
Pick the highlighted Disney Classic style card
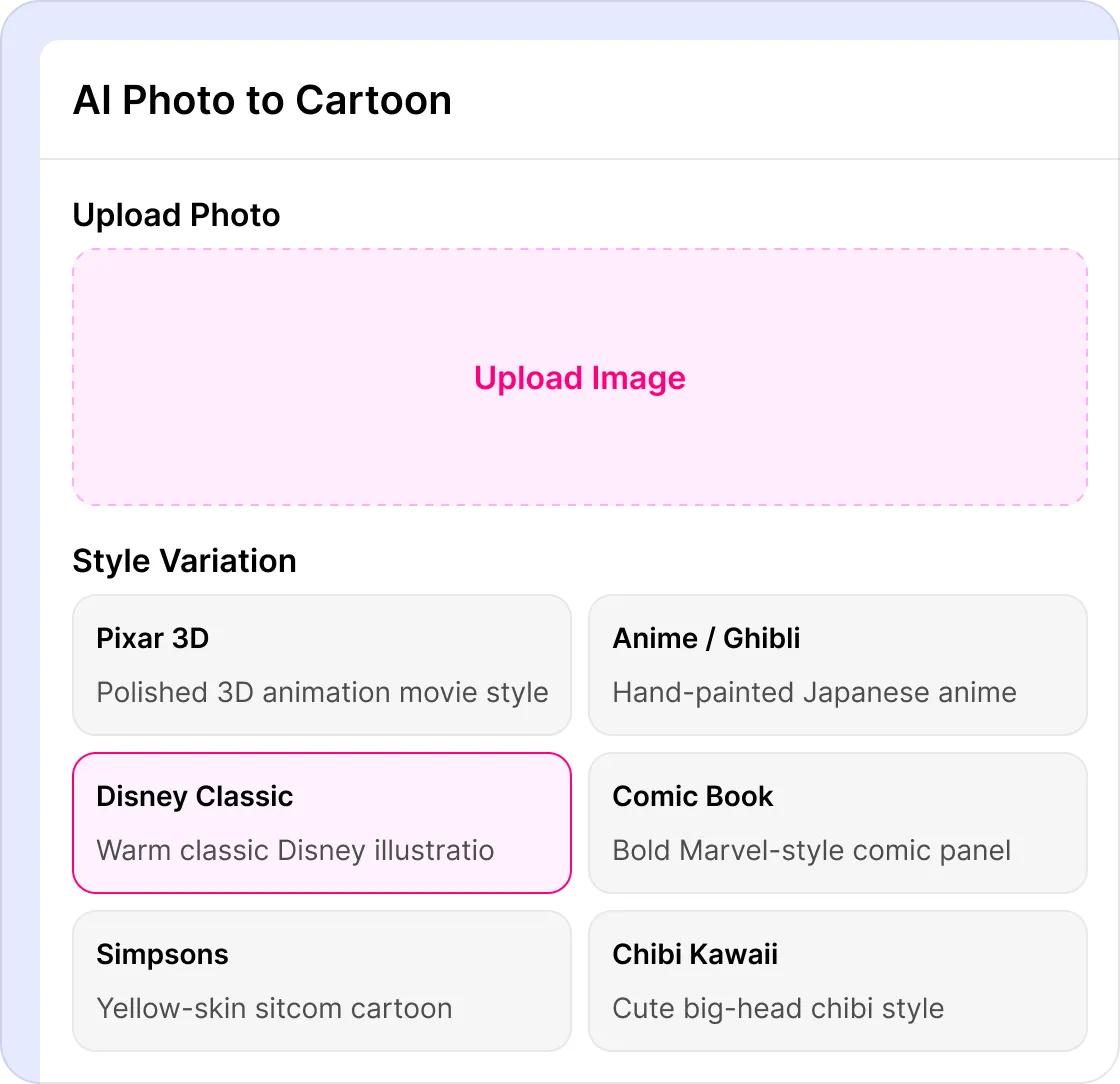(x=321, y=823)
